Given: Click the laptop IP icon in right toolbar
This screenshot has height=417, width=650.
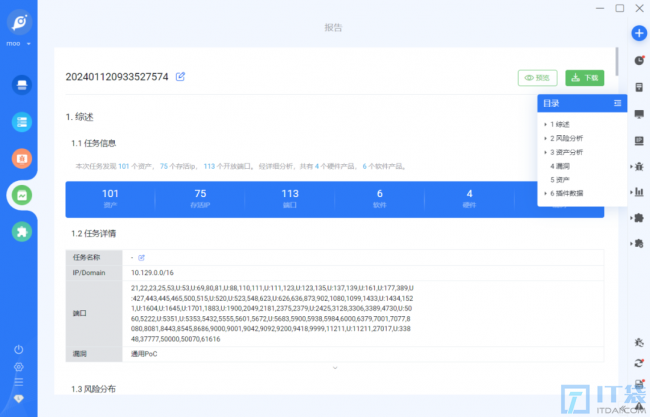Looking at the screenshot, I should [x=639, y=141].
